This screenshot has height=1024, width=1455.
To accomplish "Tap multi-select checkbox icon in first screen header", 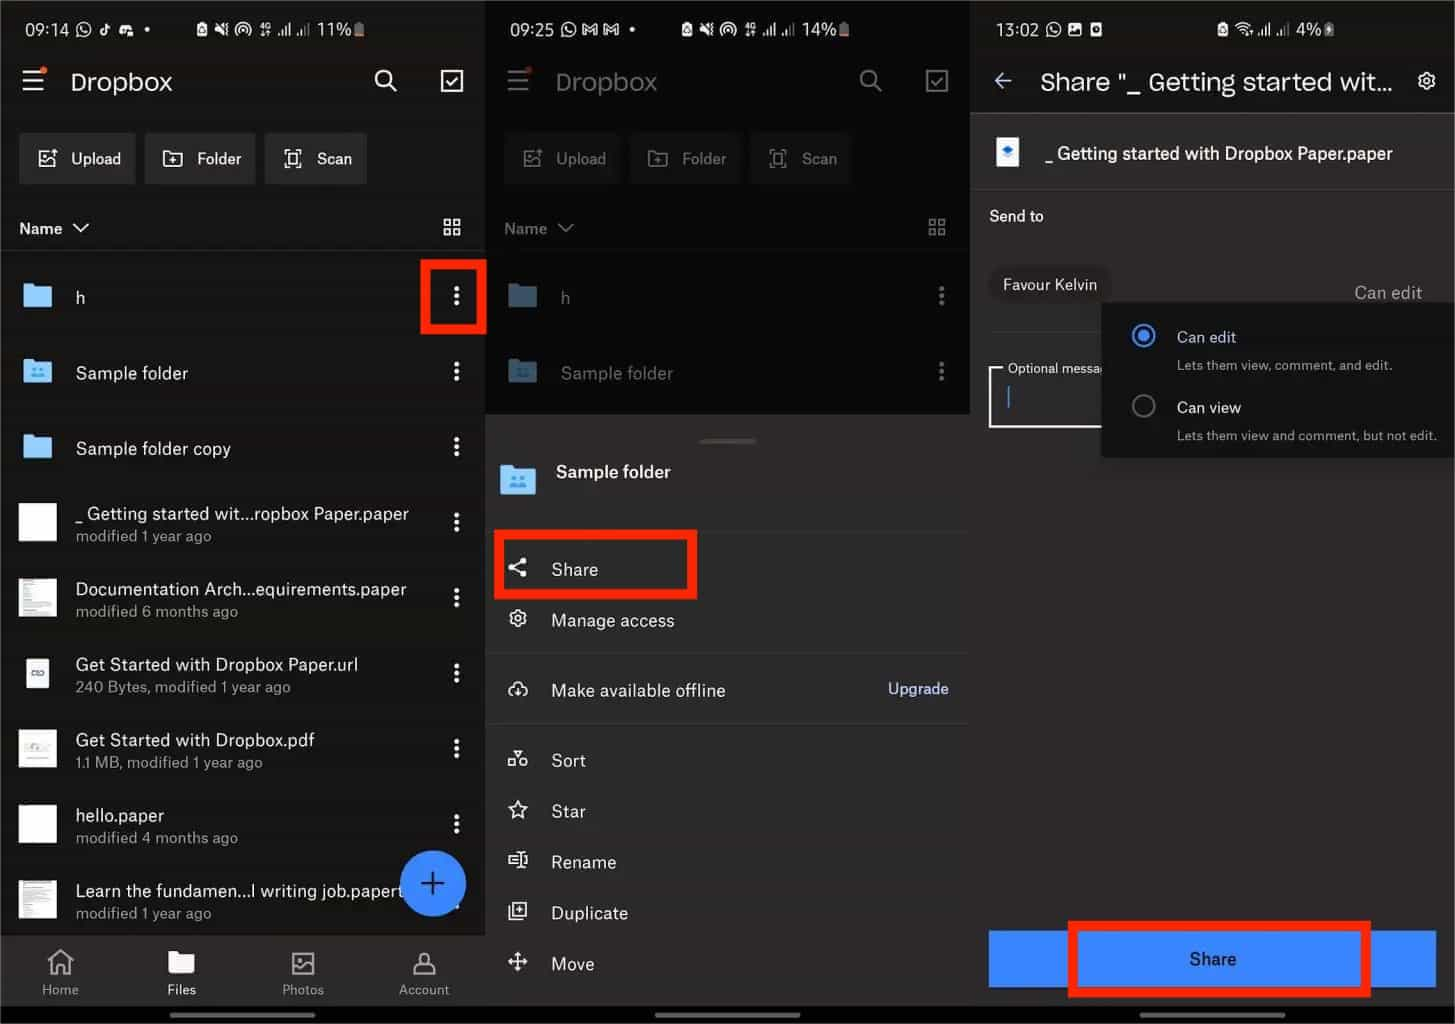I will 452,81.
